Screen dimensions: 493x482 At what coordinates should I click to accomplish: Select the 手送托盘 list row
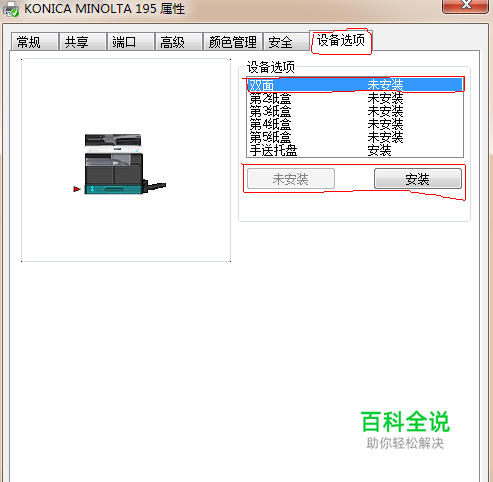point(355,150)
